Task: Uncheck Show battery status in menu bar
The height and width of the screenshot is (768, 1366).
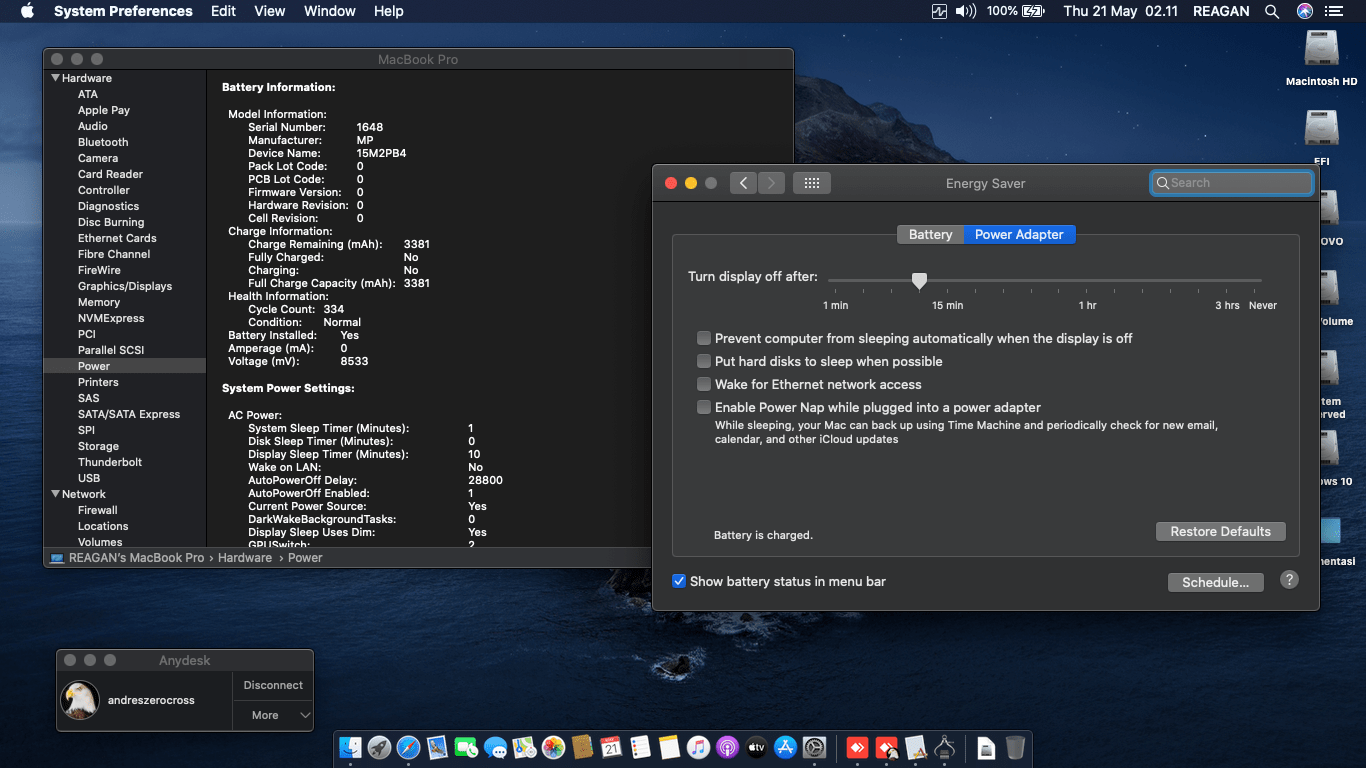Action: tap(679, 581)
